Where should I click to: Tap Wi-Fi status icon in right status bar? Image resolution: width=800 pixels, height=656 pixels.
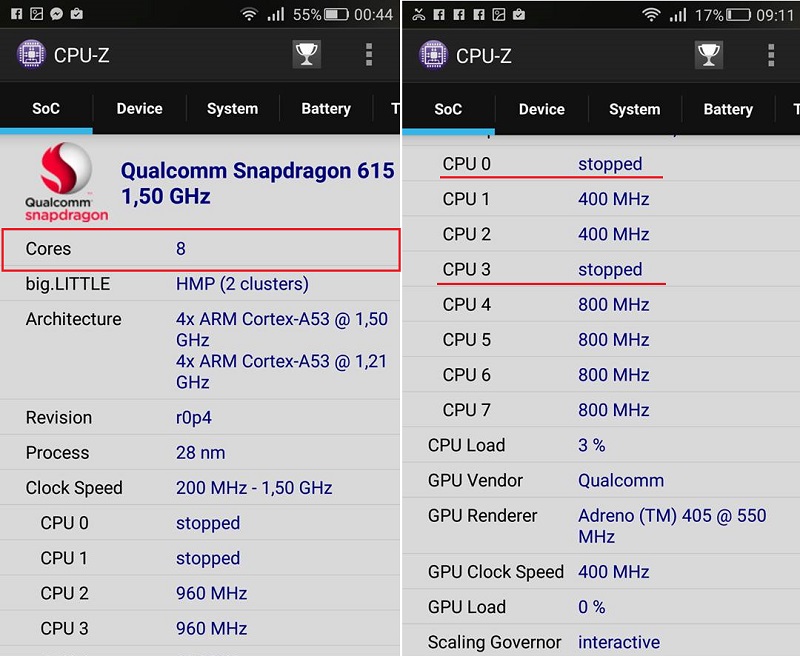tap(651, 15)
